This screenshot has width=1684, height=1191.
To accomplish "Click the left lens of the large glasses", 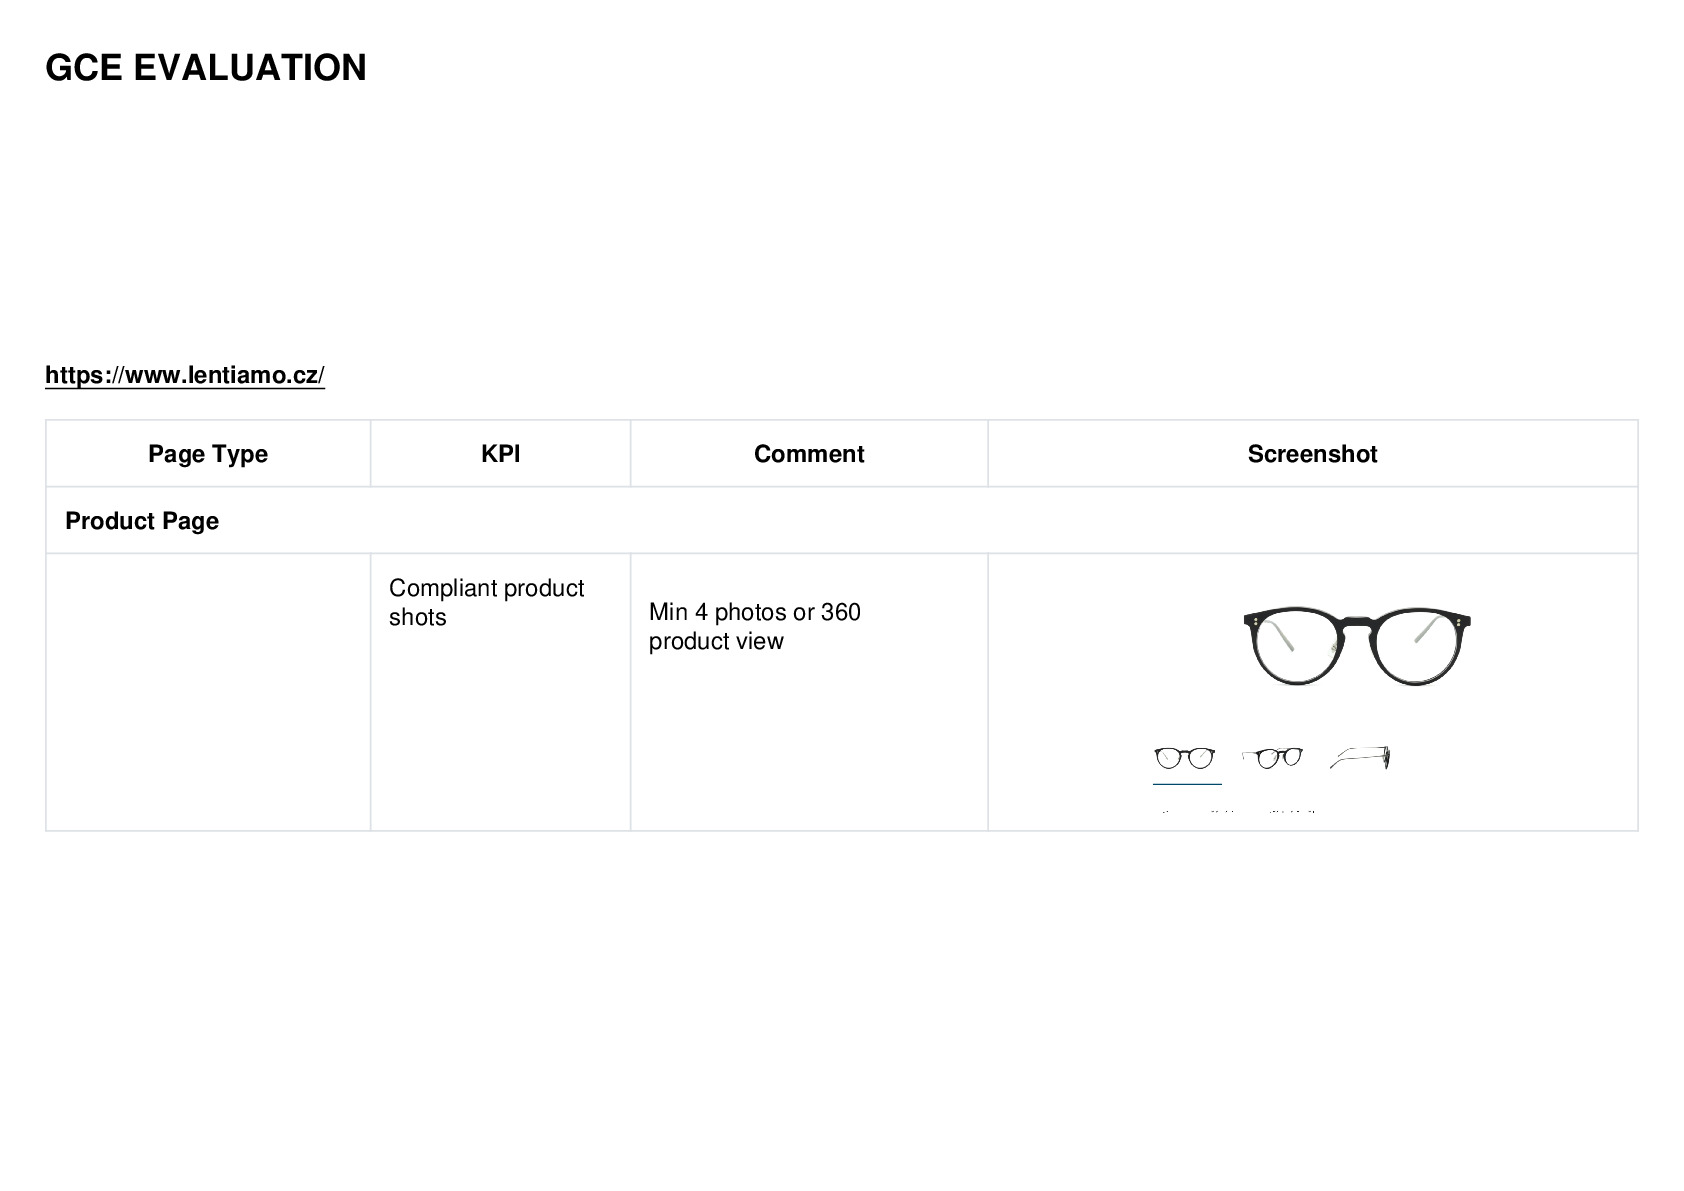I will tap(1297, 649).
